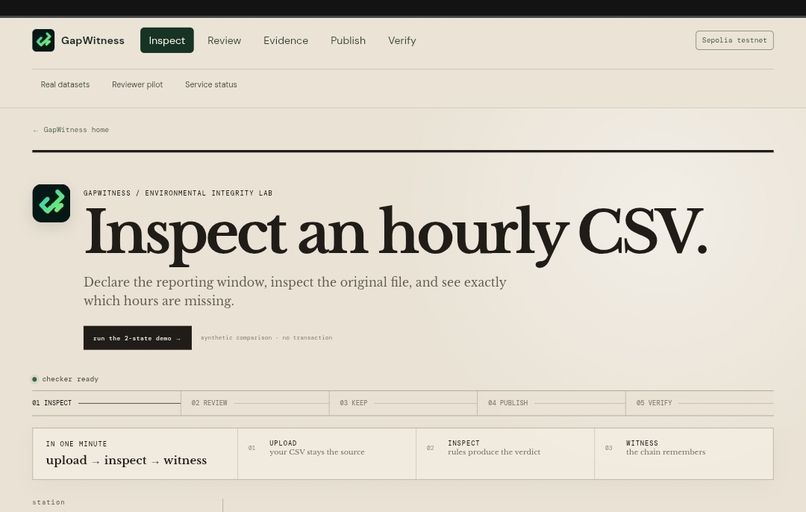Viewport: 806px width, 512px height.
Task: Select step 03 KEEP in the stepper
Action: [404, 403]
